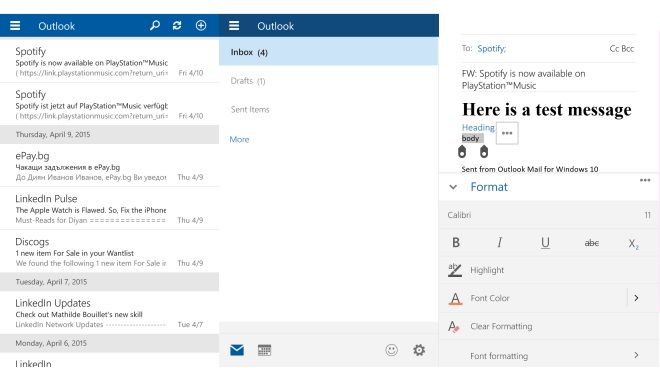Expand Font Color options arrow

[636, 298]
